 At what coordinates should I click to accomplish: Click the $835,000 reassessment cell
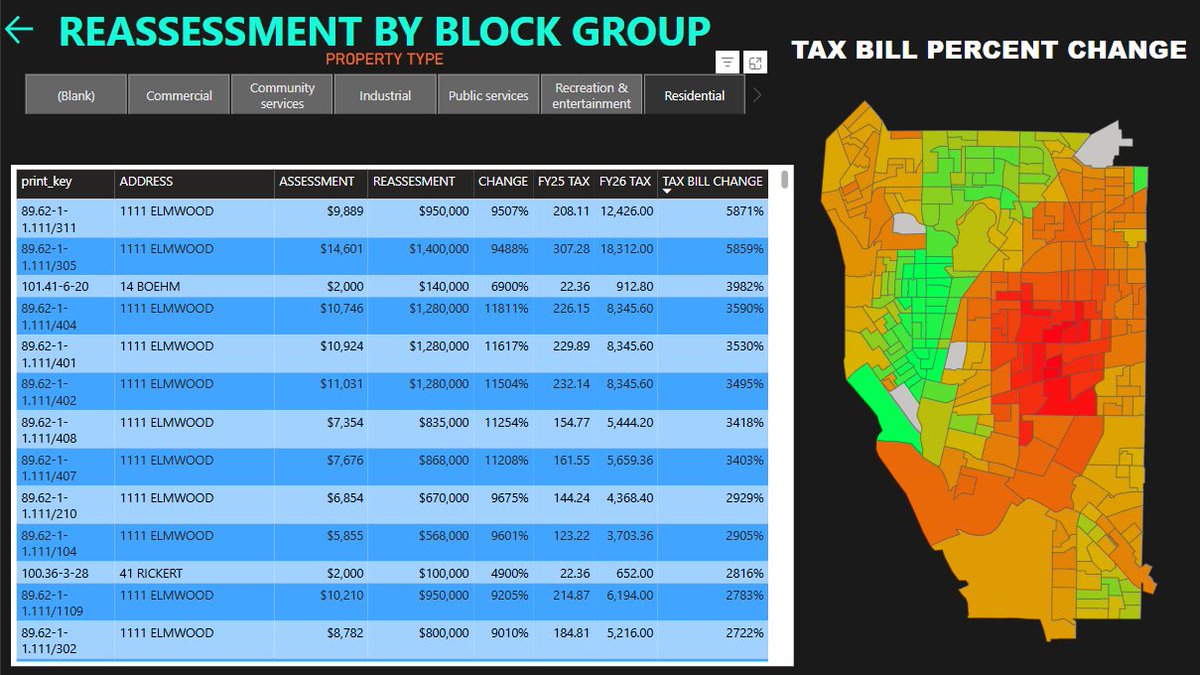444,423
